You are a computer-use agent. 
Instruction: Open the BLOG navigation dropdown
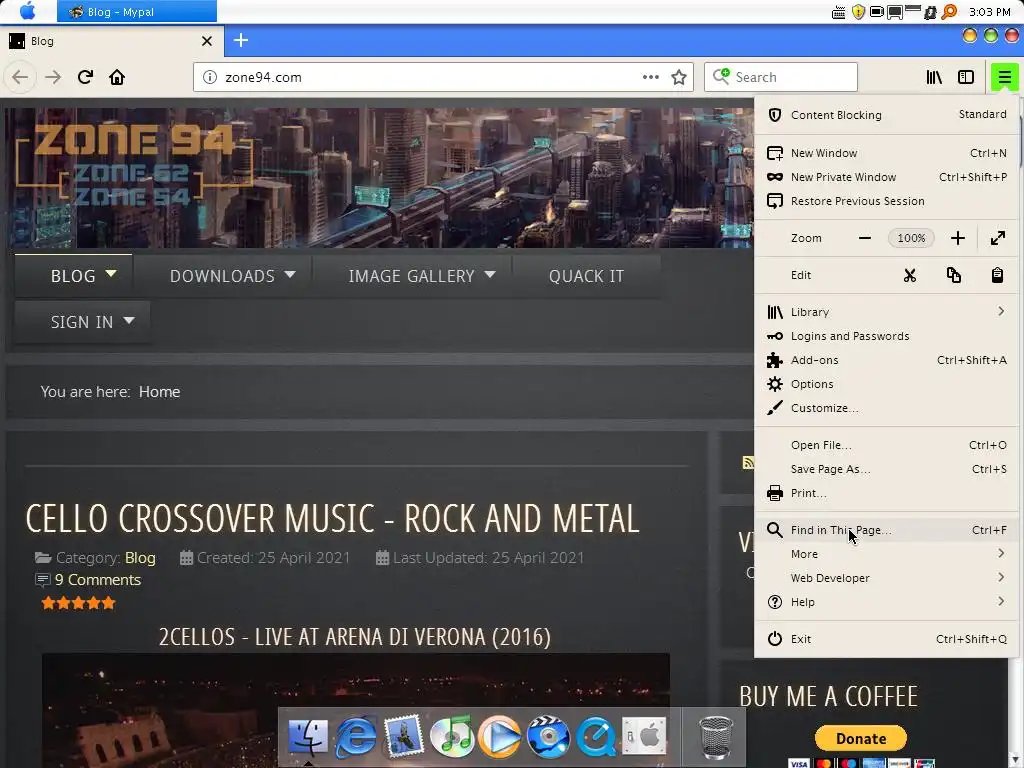(x=74, y=276)
